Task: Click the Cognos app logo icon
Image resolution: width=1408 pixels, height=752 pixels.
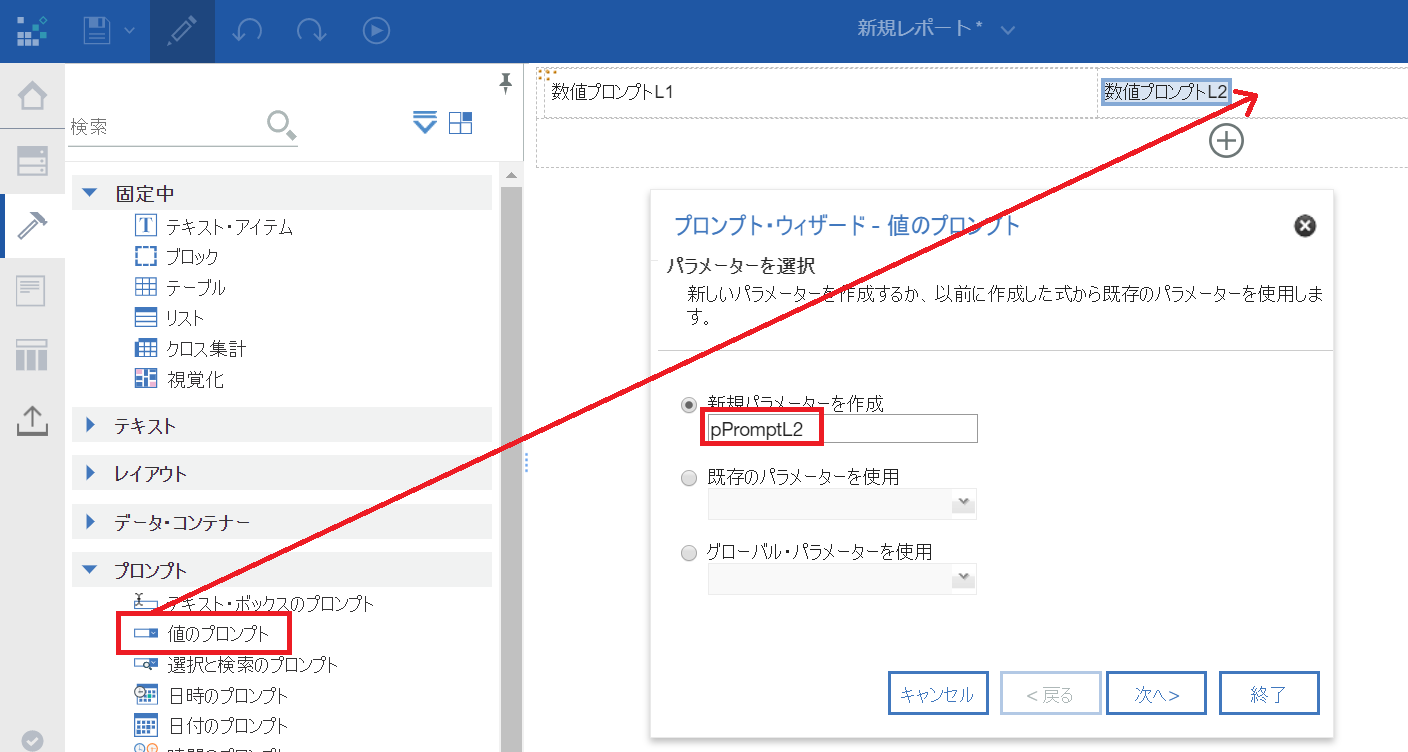Action: click(x=32, y=31)
